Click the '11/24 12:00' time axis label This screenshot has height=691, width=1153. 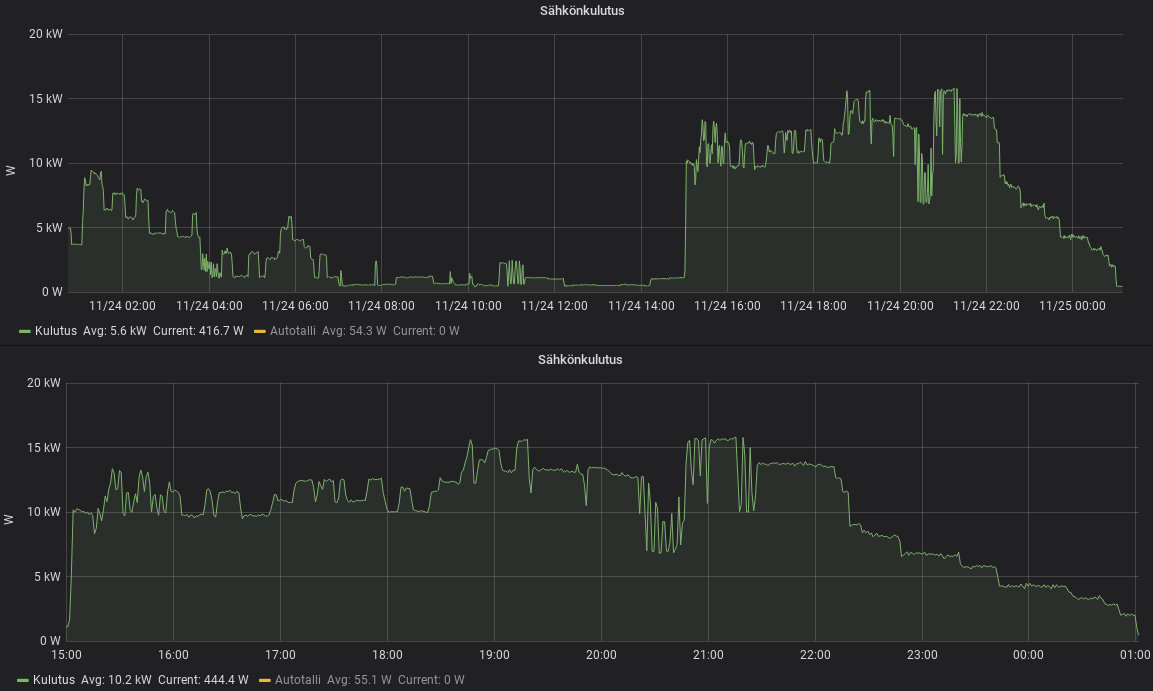pos(554,307)
